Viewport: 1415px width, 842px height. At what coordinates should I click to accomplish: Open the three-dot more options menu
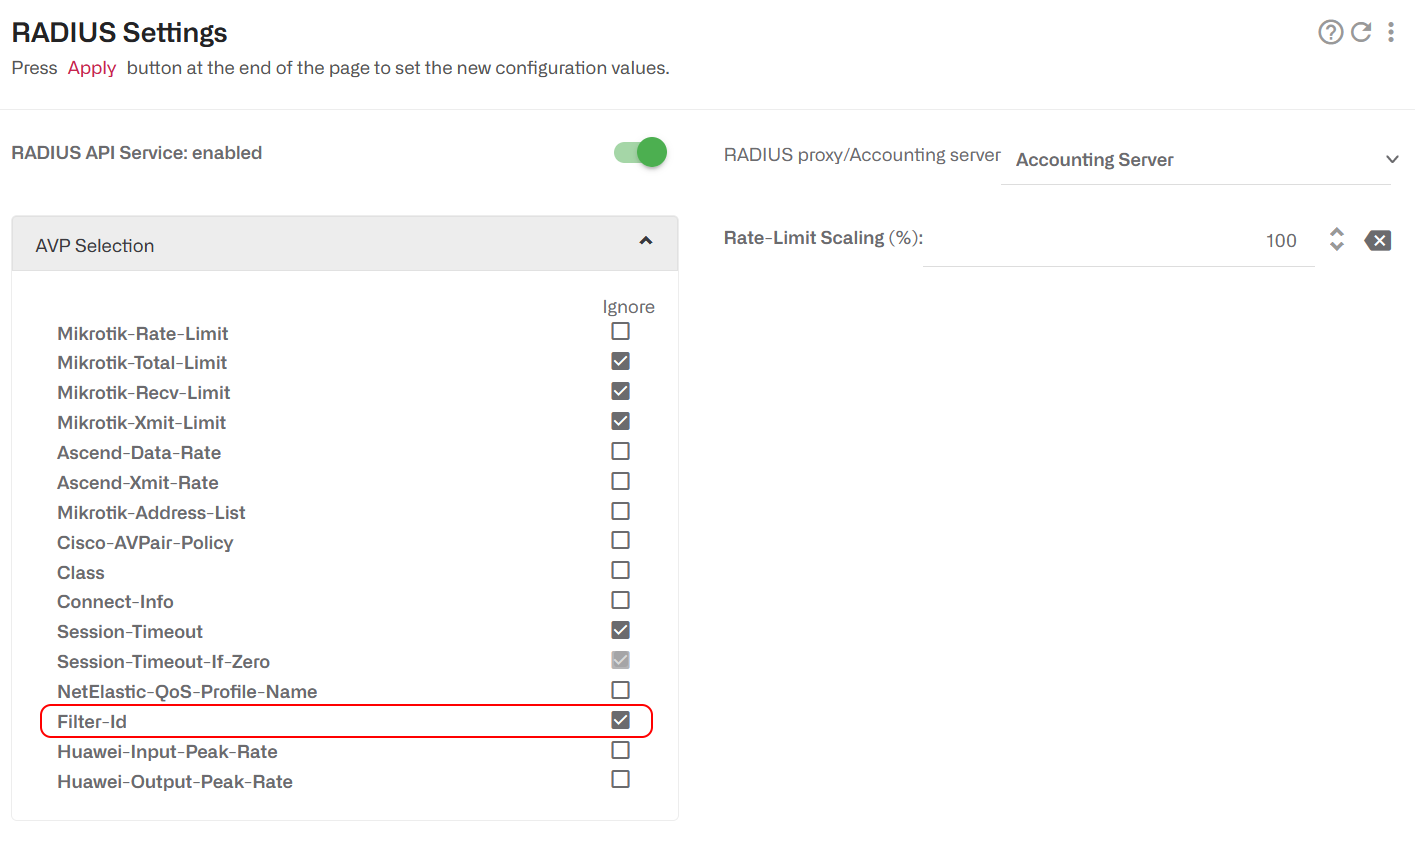[x=1390, y=32]
